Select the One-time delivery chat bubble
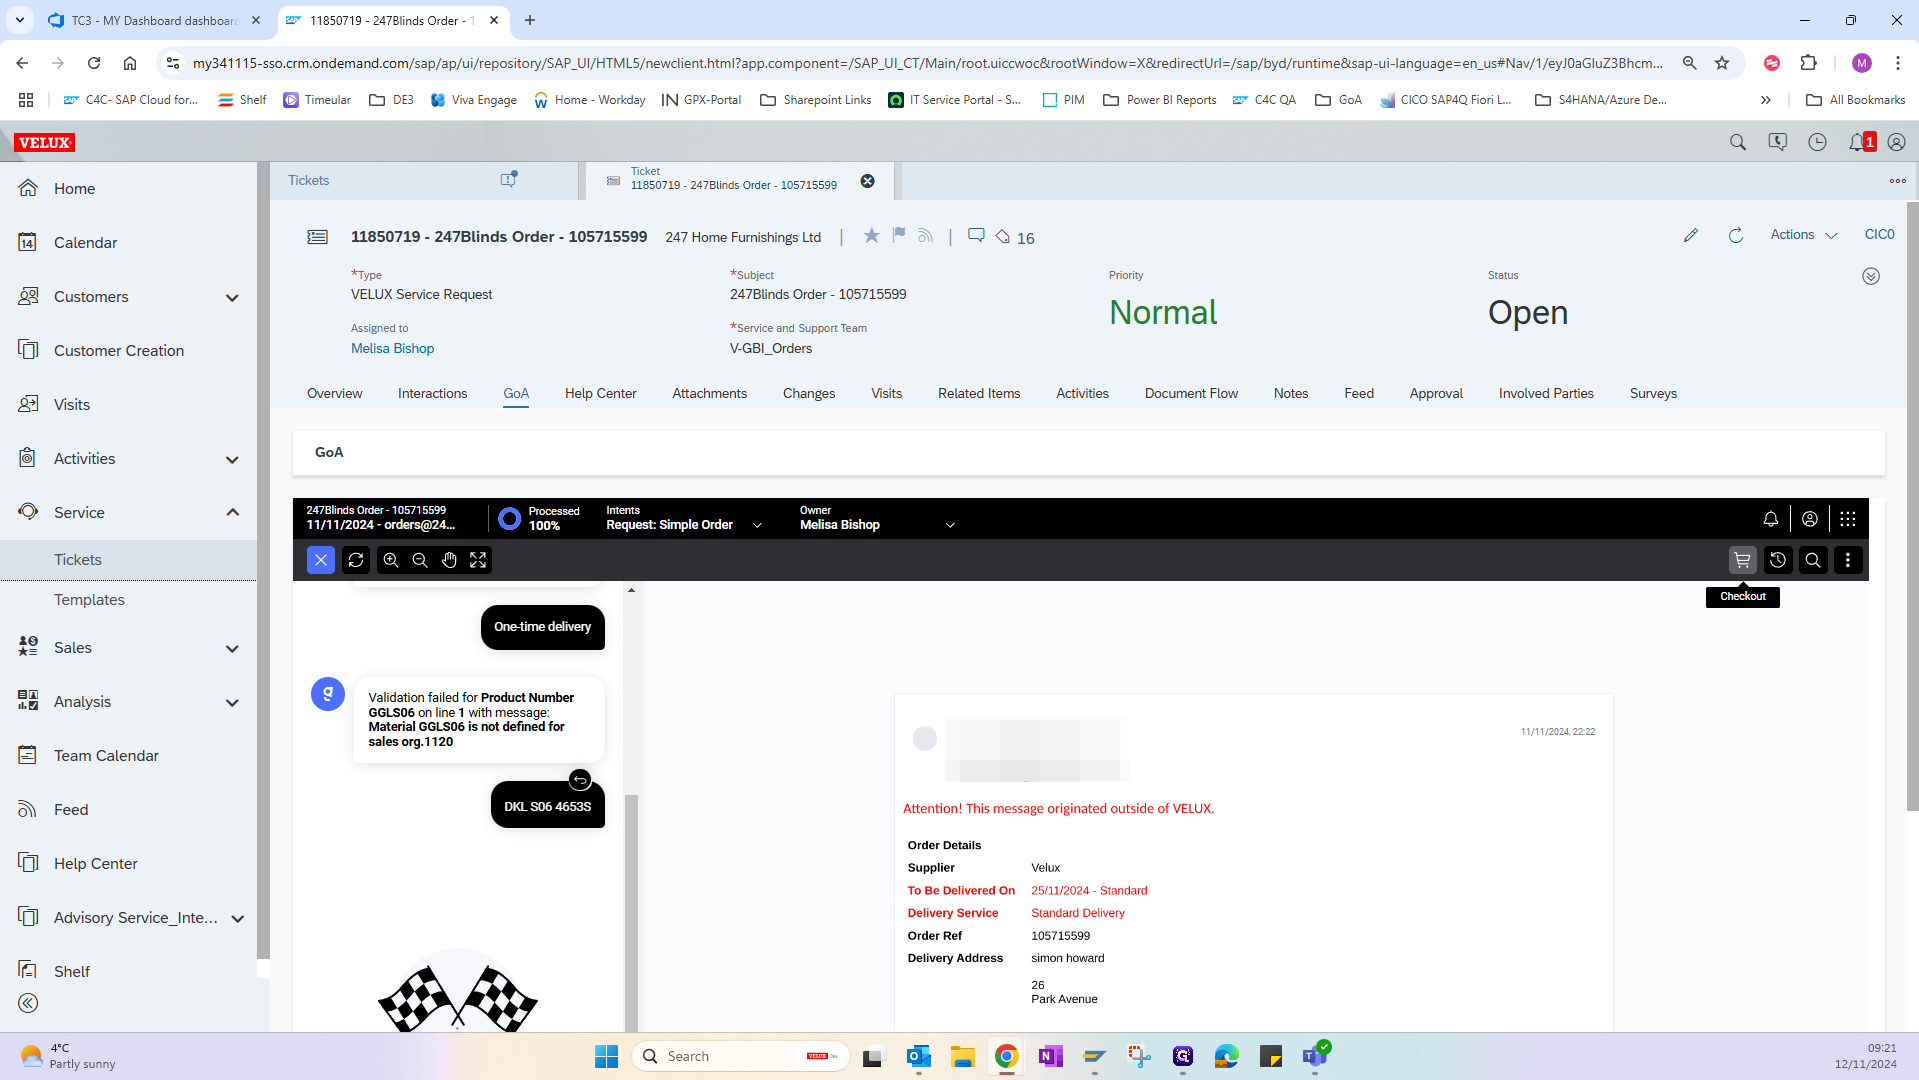This screenshot has height=1080, width=1919. (x=542, y=627)
